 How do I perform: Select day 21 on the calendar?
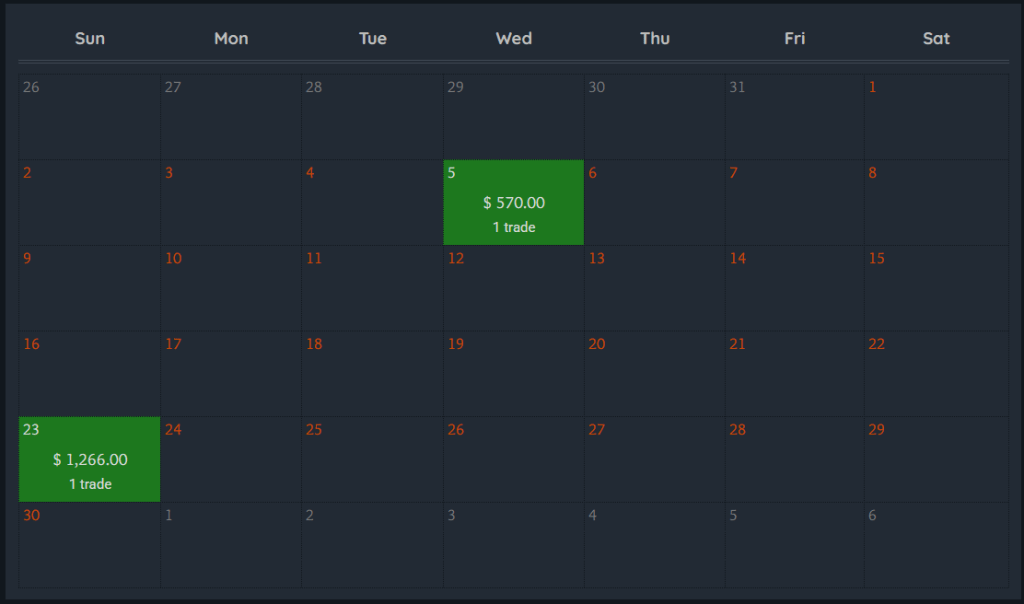point(795,373)
